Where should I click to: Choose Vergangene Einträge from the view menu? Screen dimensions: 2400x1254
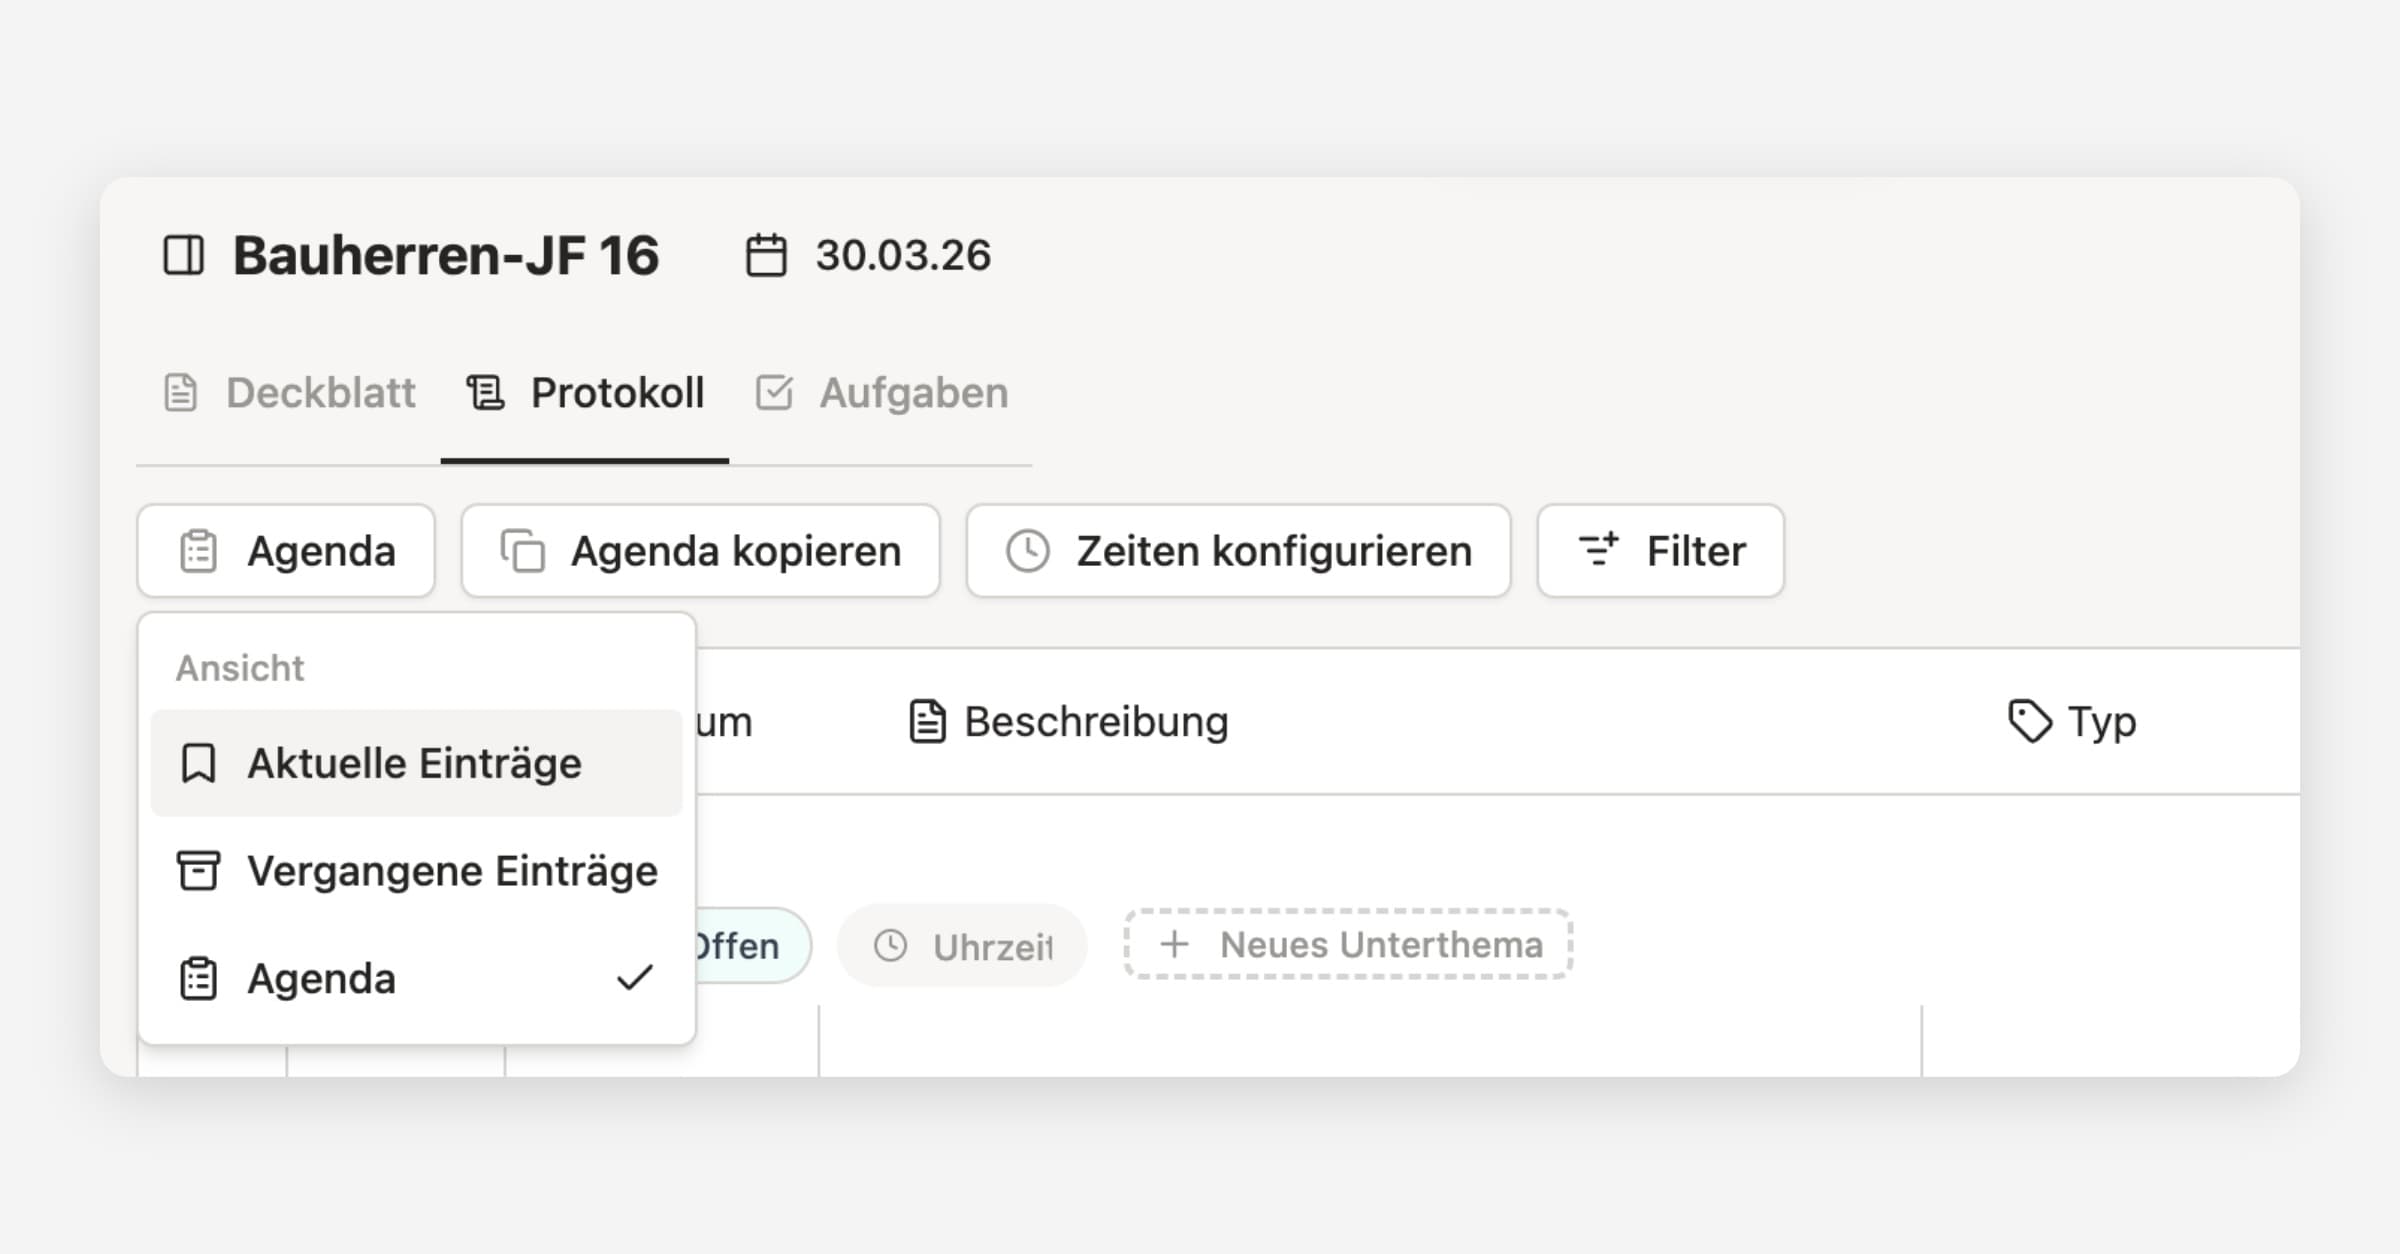point(450,871)
